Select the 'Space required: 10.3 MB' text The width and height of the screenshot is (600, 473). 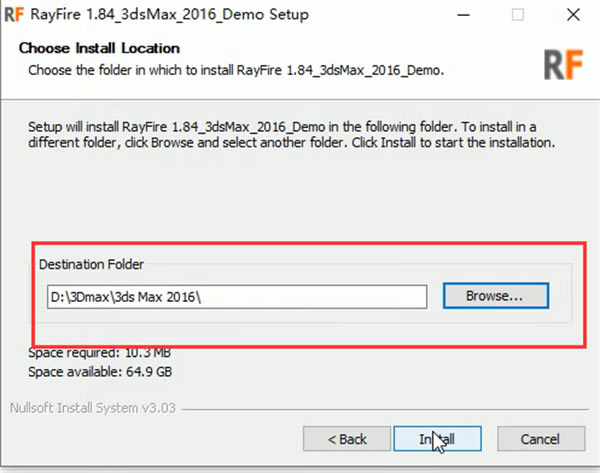pos(99,352)
